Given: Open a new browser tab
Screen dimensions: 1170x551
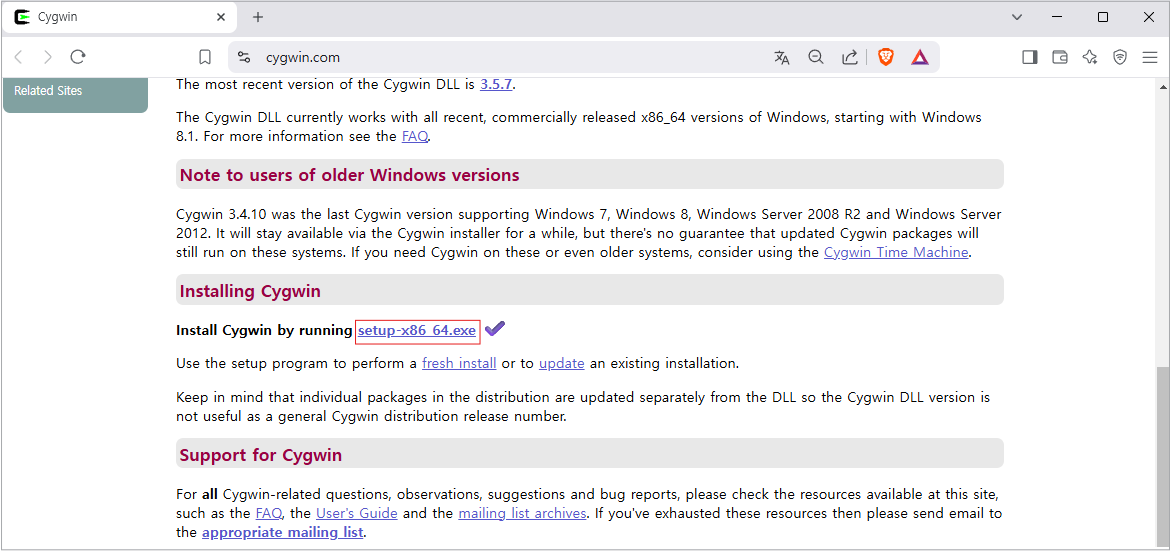Looking at the screenshot, I should coord(258,17).
